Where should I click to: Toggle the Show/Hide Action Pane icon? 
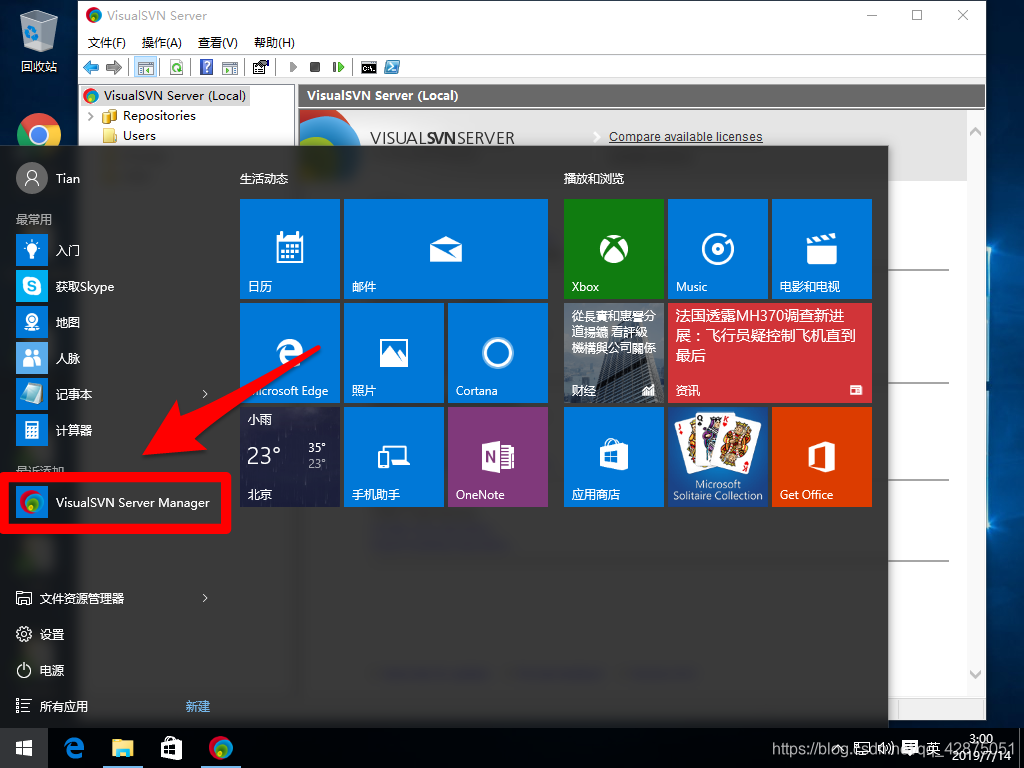[x=230, y=67]
